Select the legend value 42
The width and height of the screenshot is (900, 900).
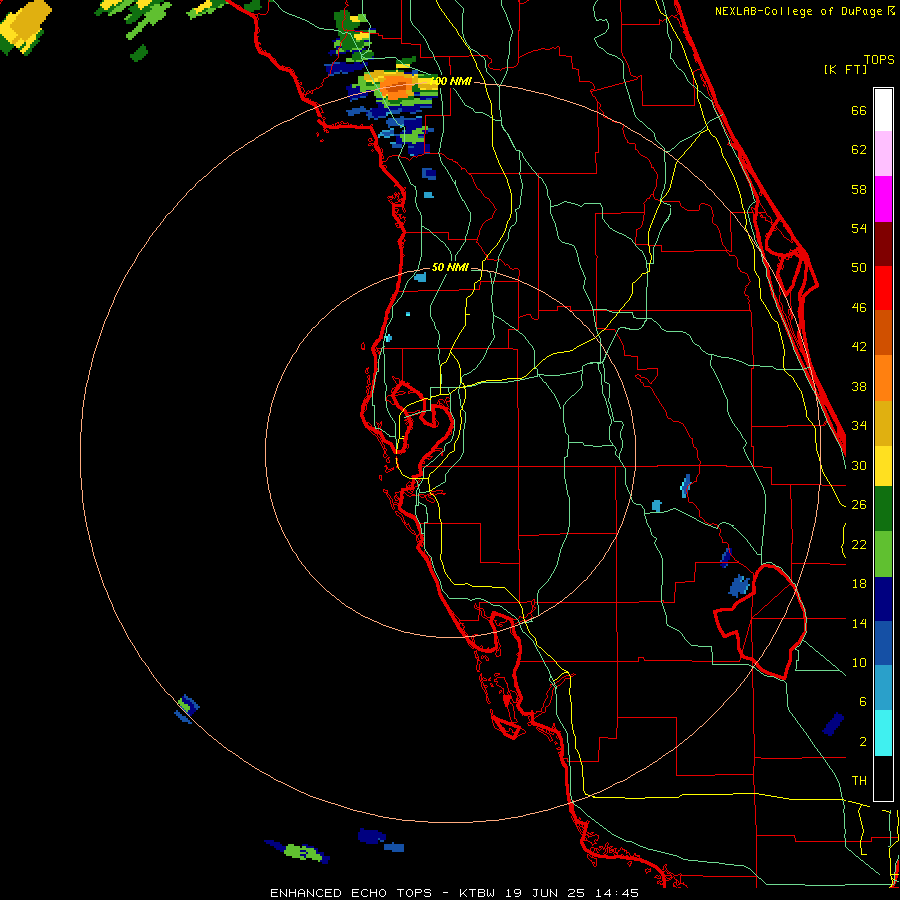tap(859, 347)
